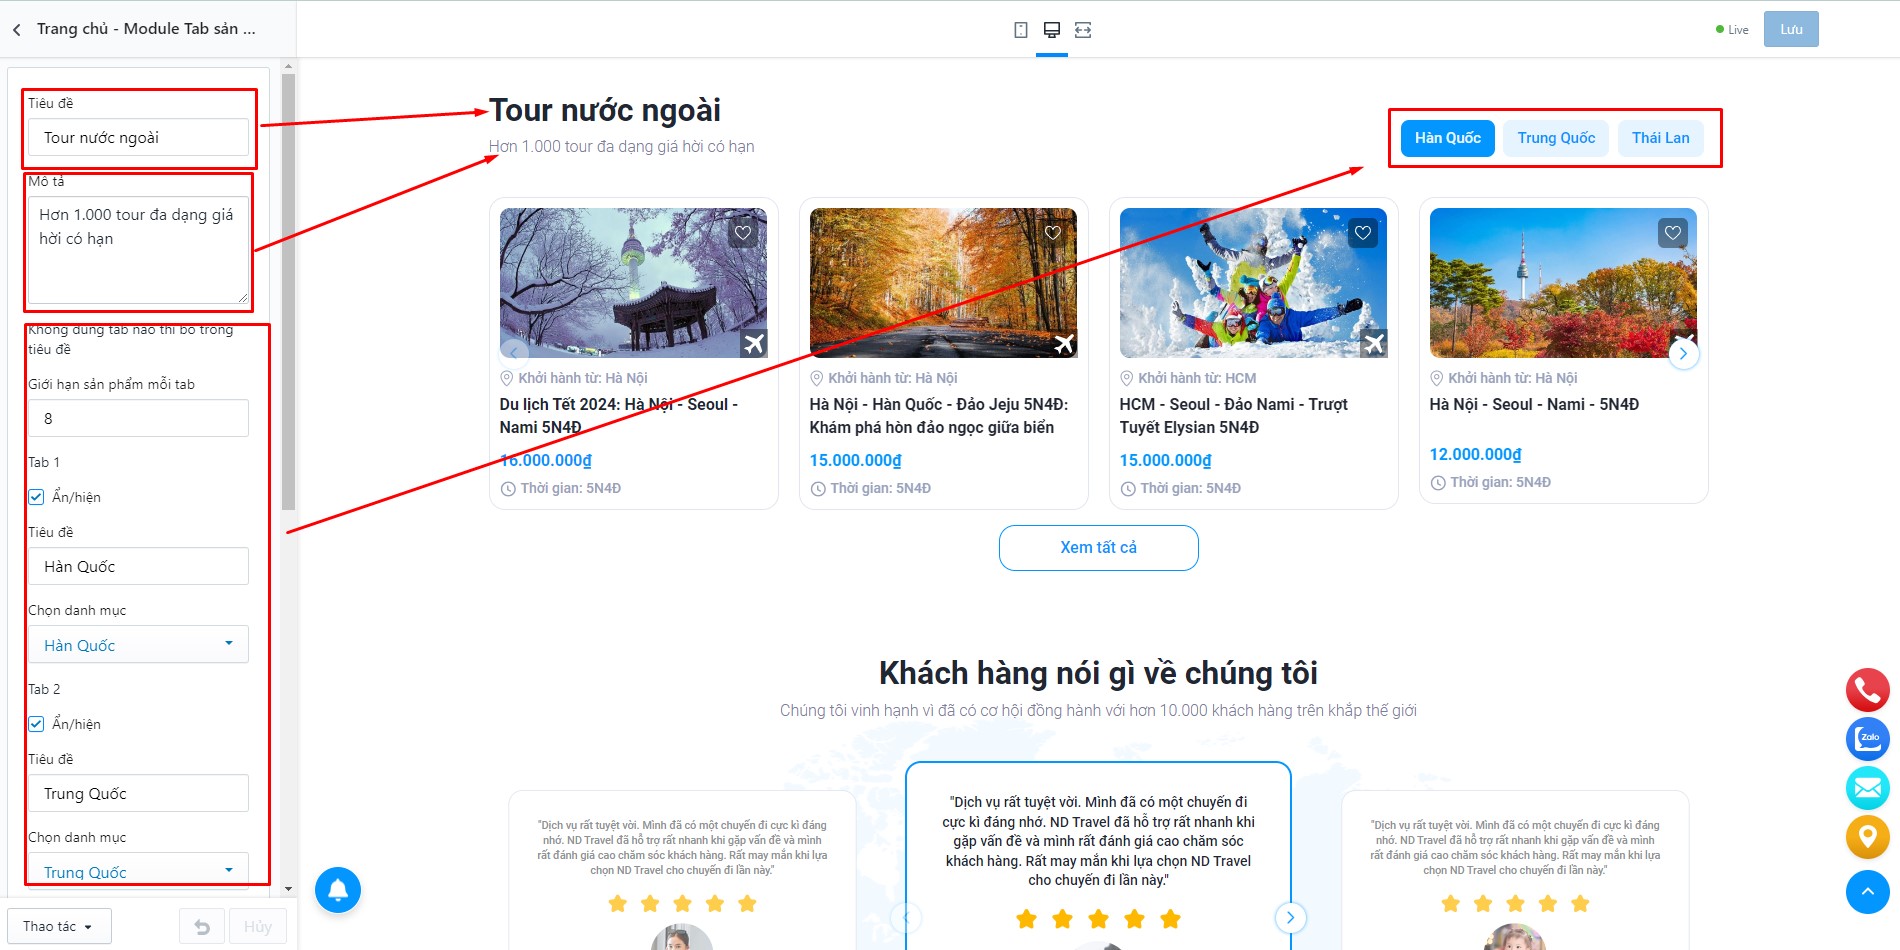Open the Zalo chat icon
Image resolution: width=1900 pixels, height=950 pixels.
tap(1868, 739)
